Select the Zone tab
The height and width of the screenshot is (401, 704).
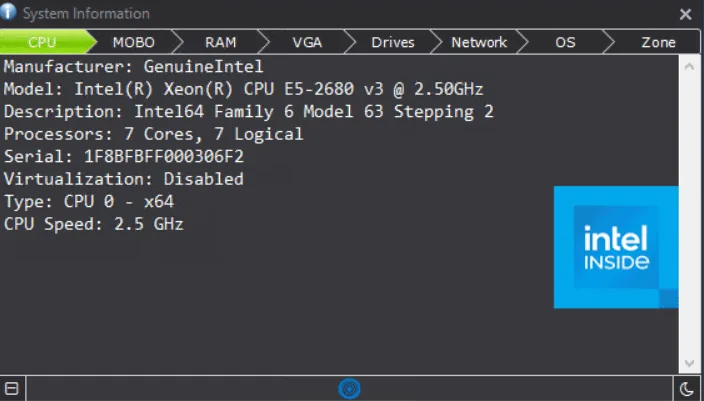coord(658,42)
